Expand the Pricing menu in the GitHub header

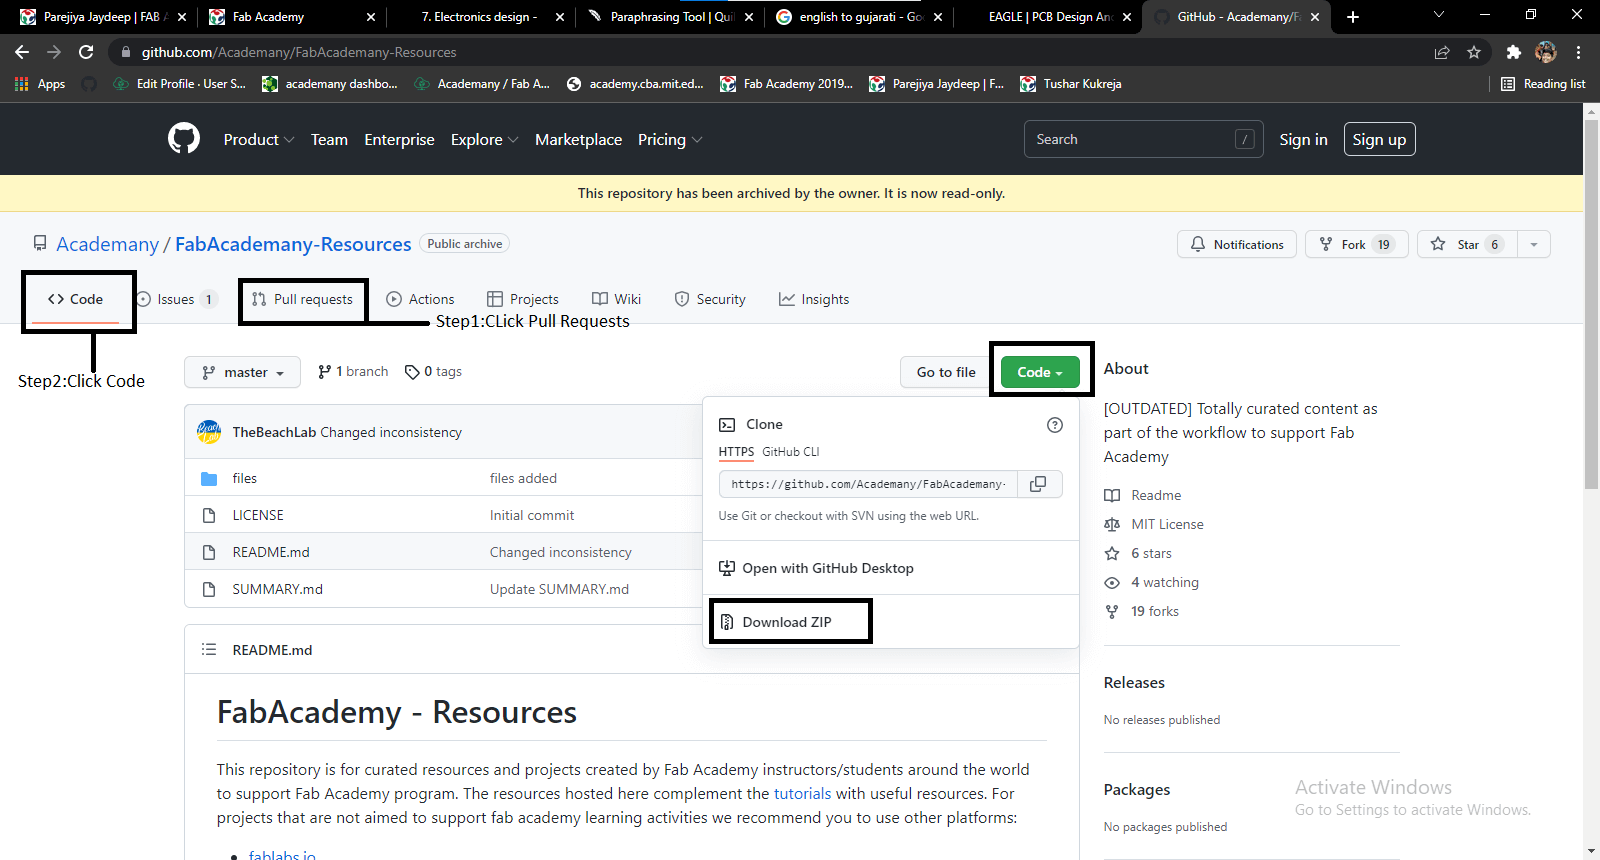click(x=670, y=139)
